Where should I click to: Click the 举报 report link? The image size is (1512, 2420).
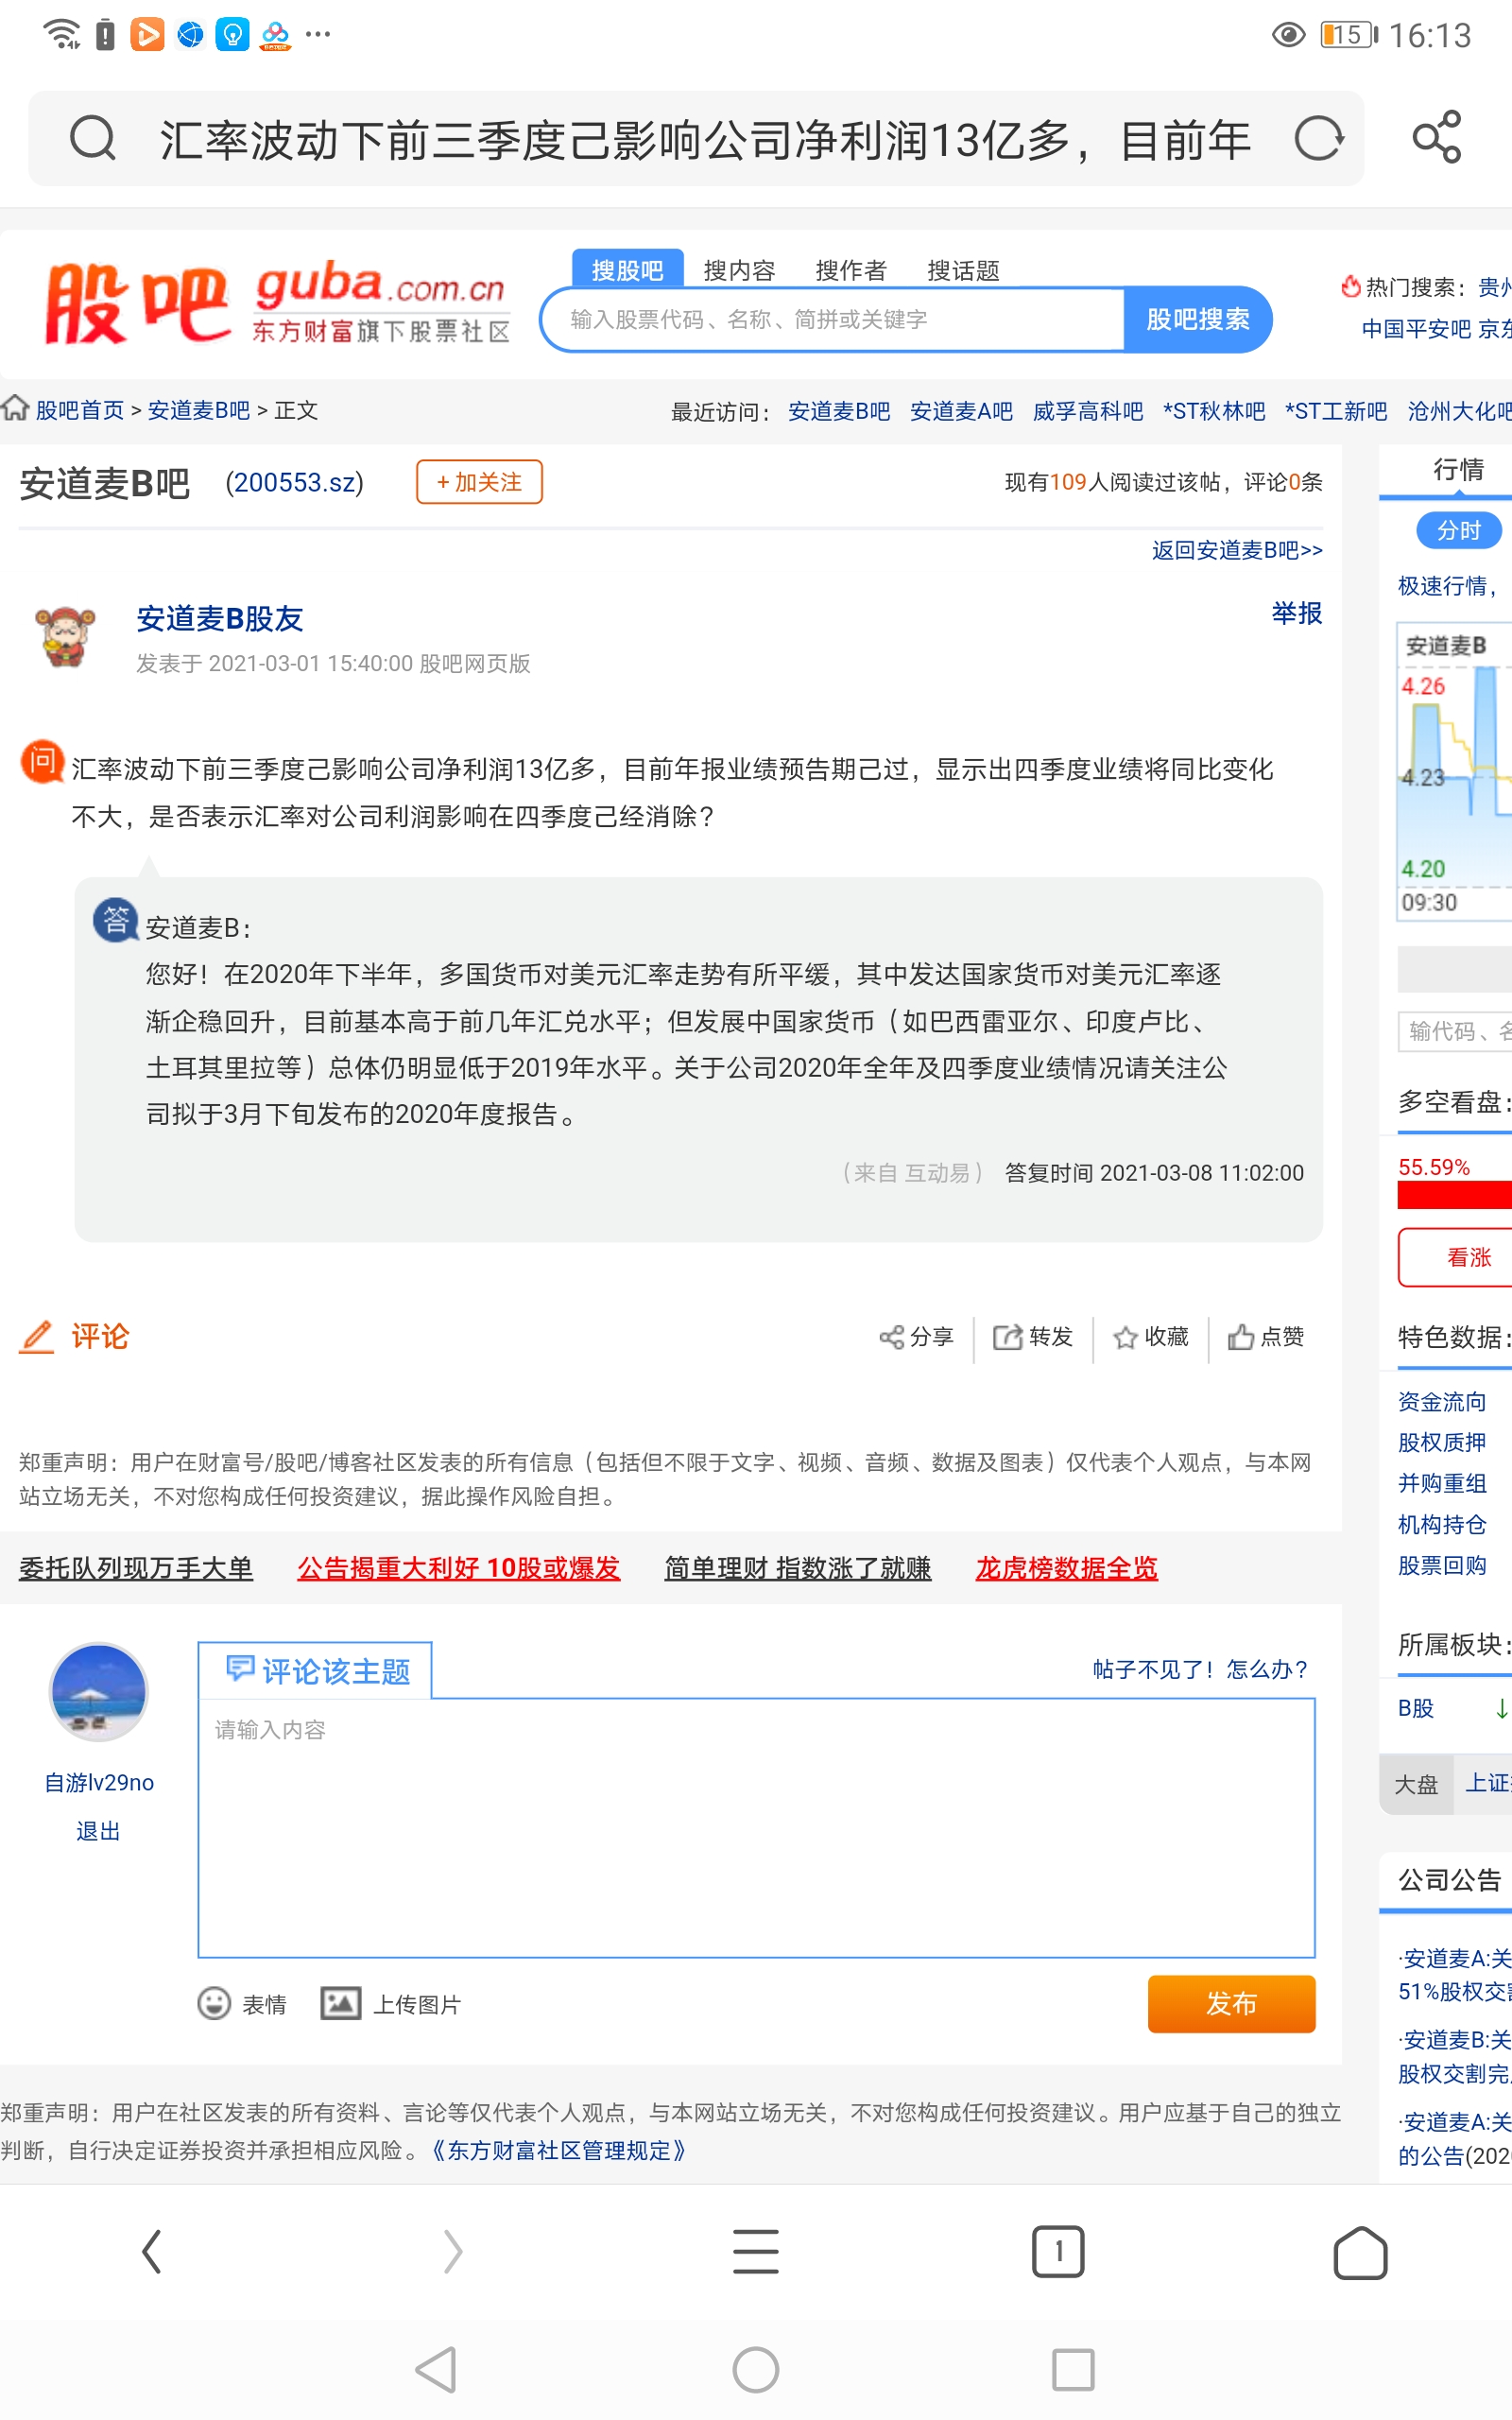[1296, 613]
